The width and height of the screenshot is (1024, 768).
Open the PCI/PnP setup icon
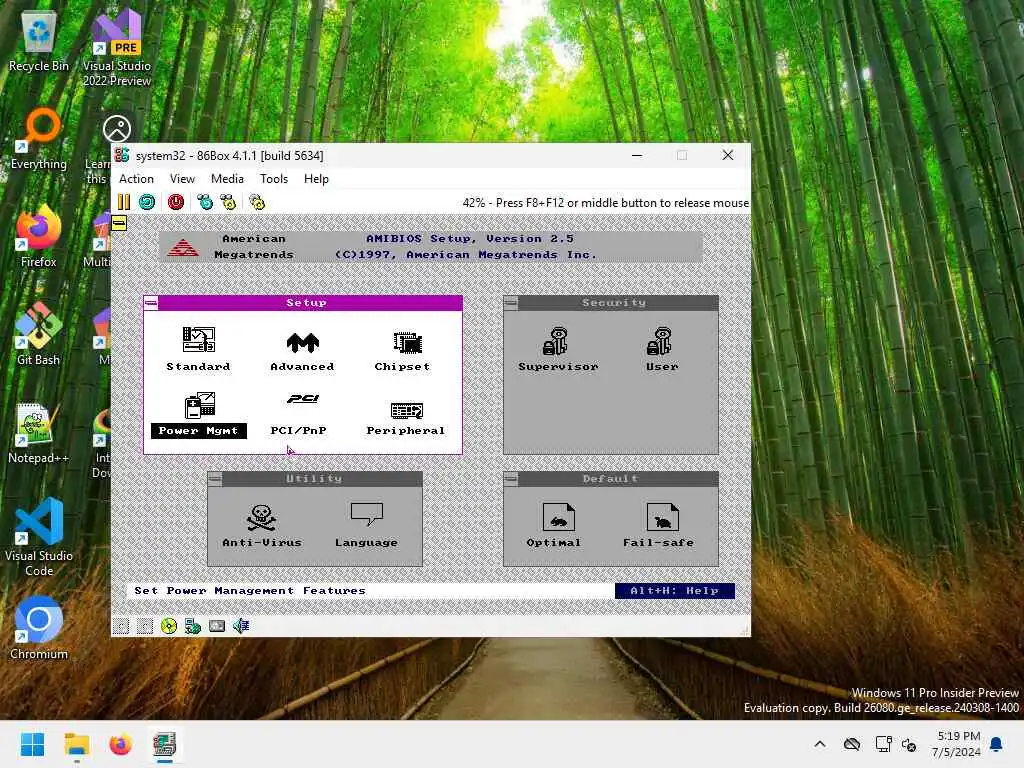[x=299, y=415]
